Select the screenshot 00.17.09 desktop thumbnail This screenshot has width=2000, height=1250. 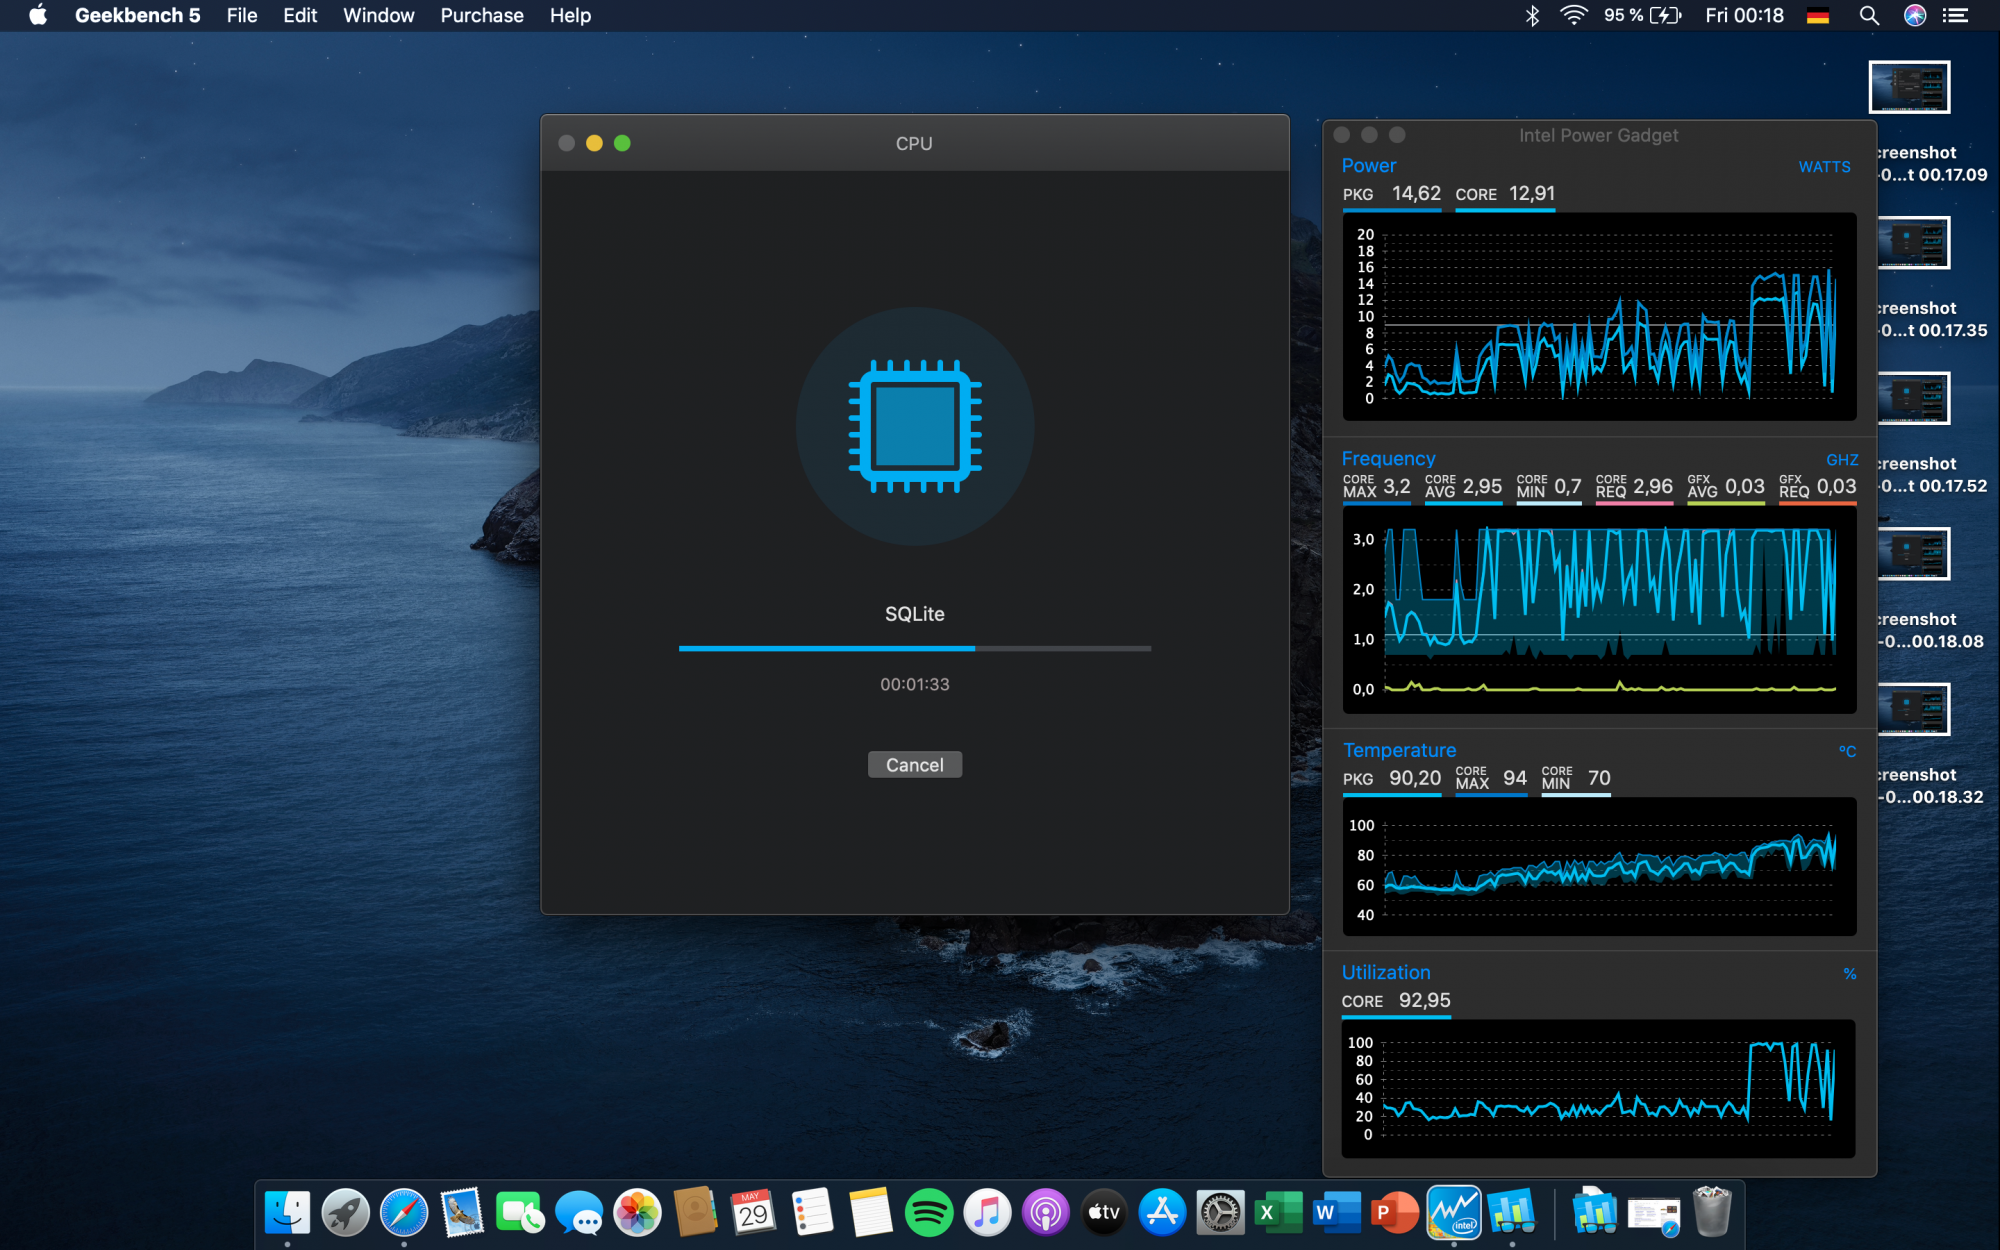pos(1909,88)
